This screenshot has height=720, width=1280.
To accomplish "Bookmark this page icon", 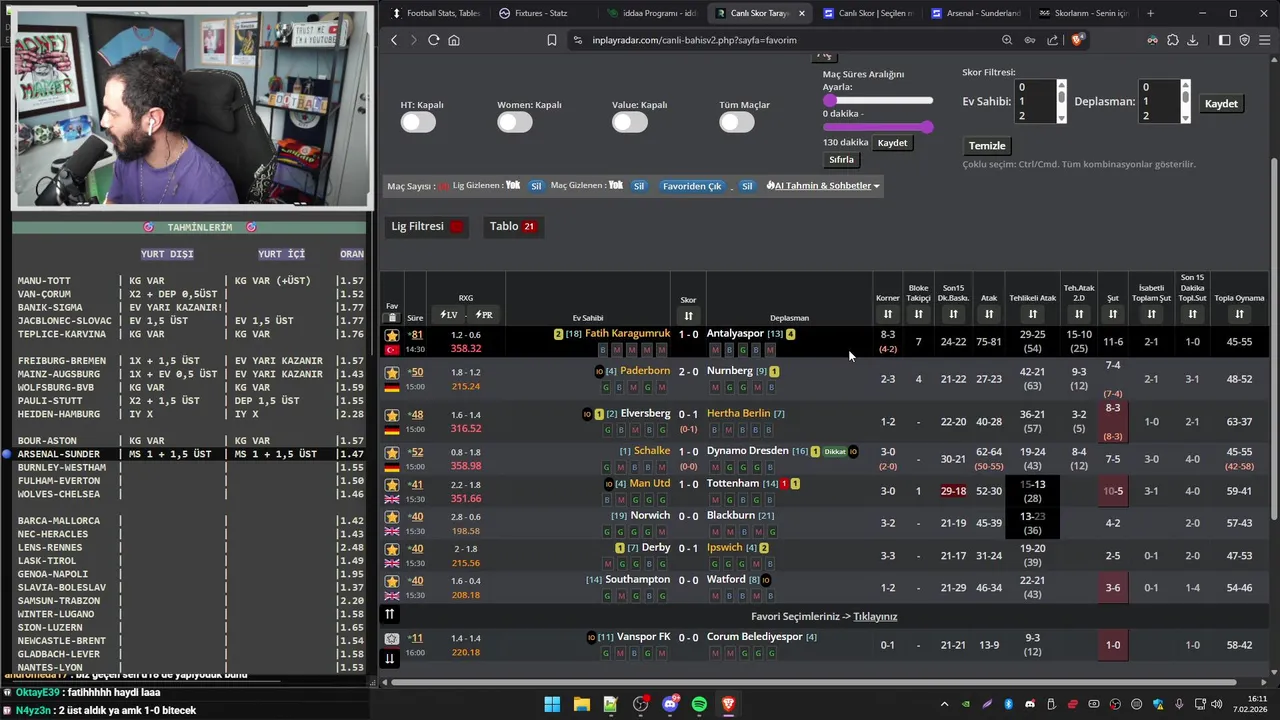I will click(x=551, y=40).
